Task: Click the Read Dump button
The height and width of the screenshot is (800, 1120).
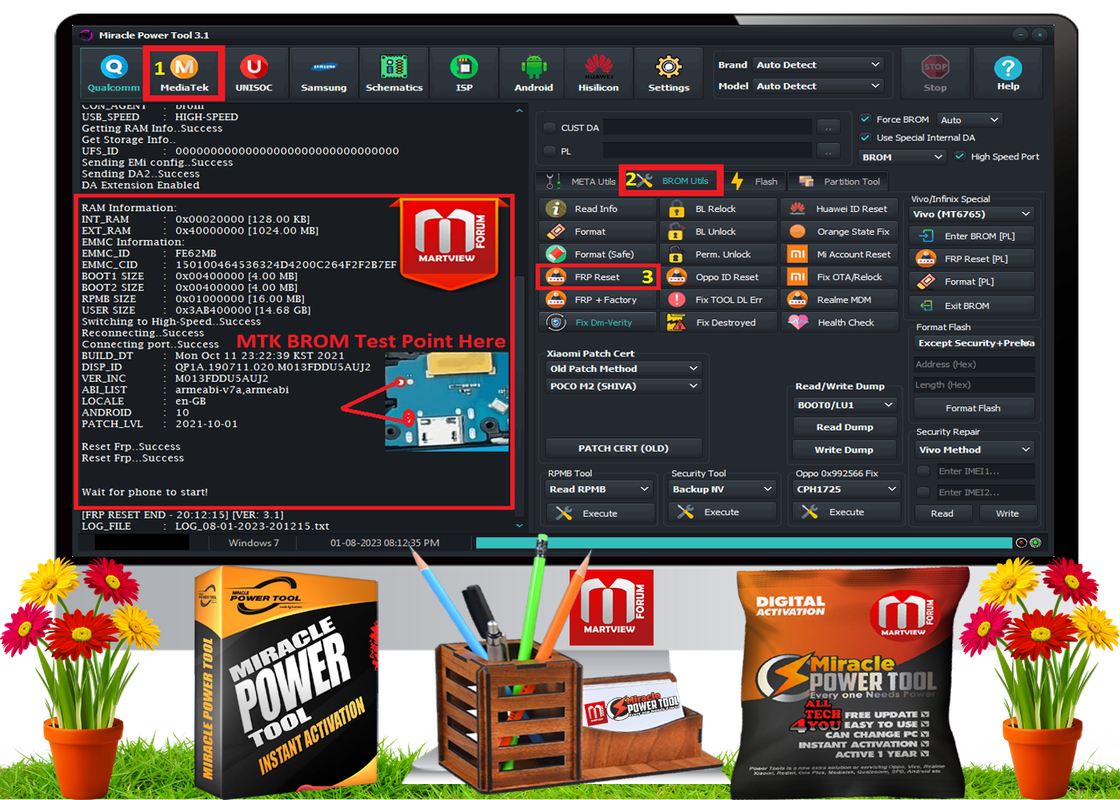Action: click(x=845, y=427)
